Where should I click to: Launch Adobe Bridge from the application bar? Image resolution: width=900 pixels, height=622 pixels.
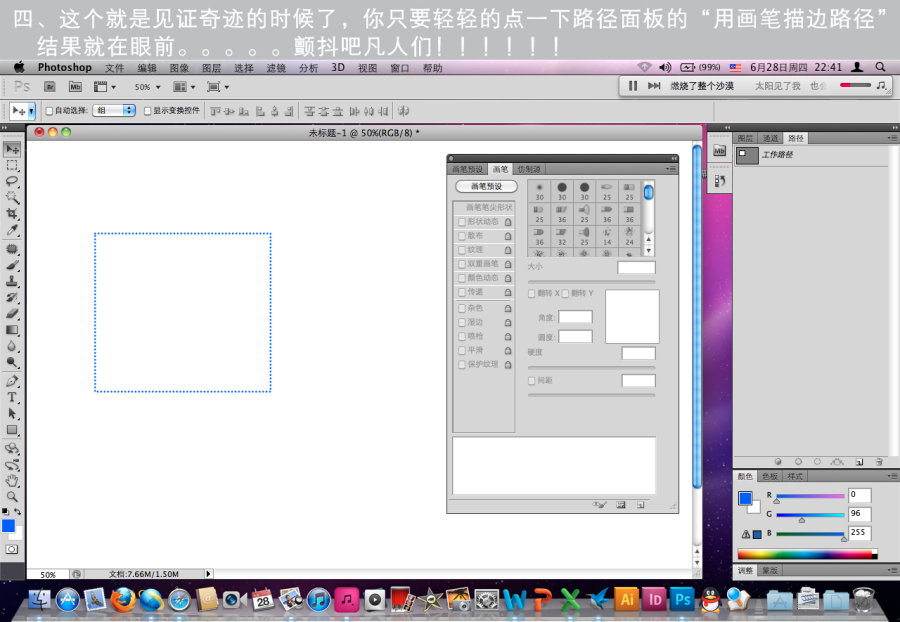coord(50,87)
